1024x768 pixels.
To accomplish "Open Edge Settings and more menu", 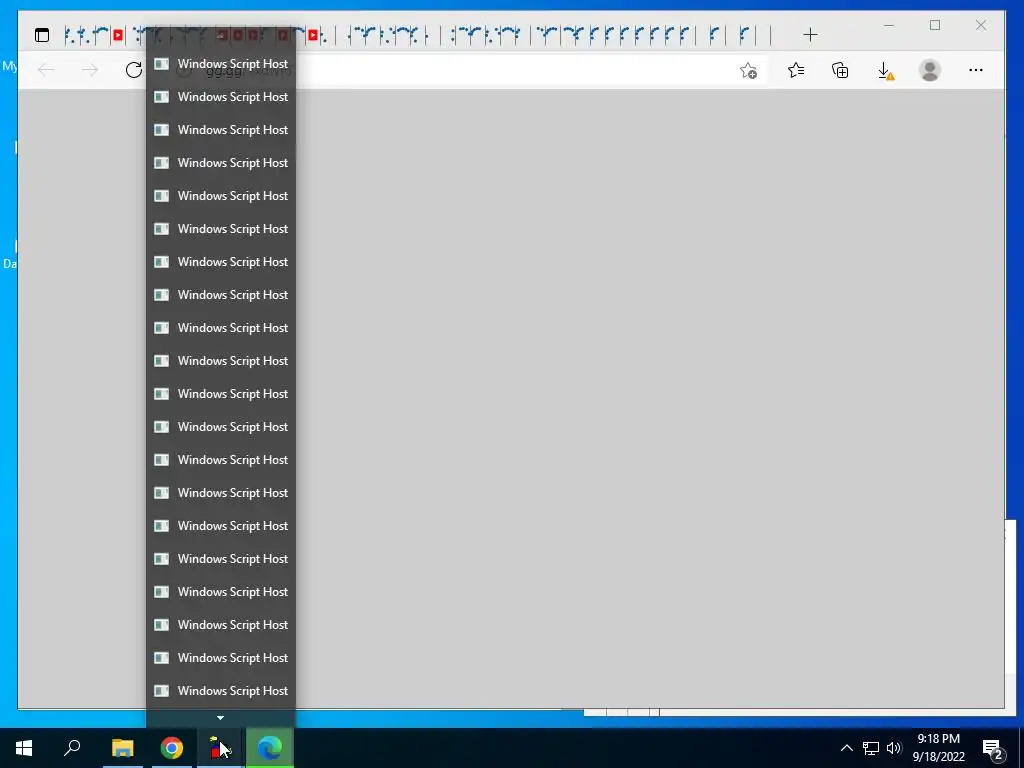I will (x=976, y=70).
